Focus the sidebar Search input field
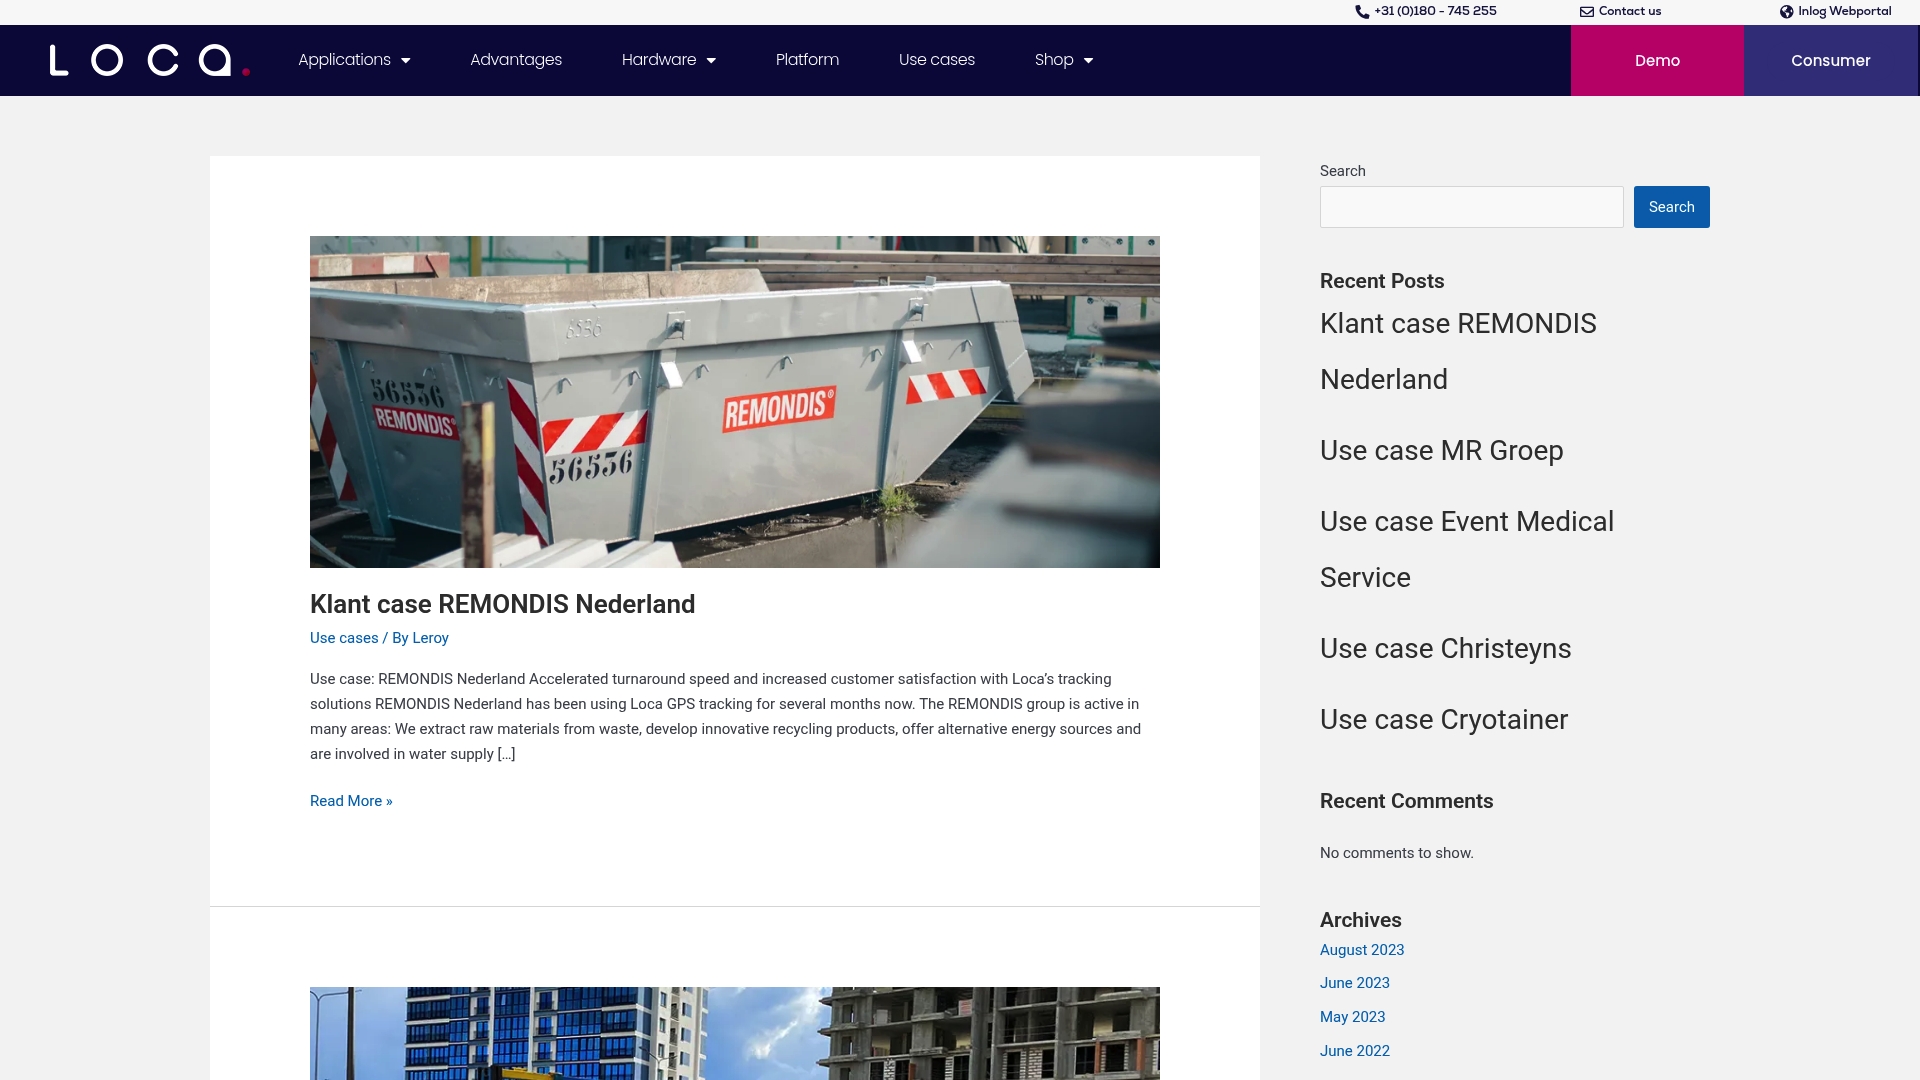The height and width of the screenshot is (1080, 1920). [1471, 207]
